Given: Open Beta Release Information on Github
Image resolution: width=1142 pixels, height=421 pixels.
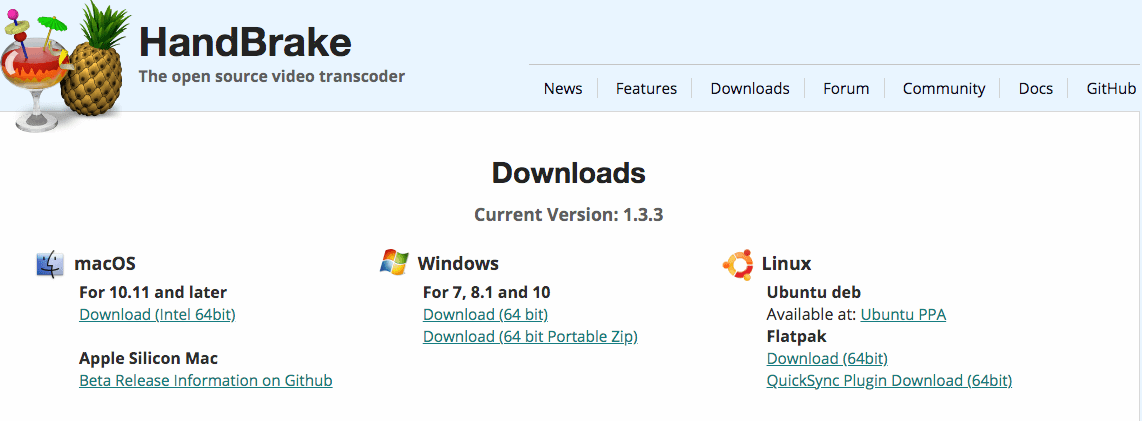Looking at the screenshot, I should tap(206, 380).
